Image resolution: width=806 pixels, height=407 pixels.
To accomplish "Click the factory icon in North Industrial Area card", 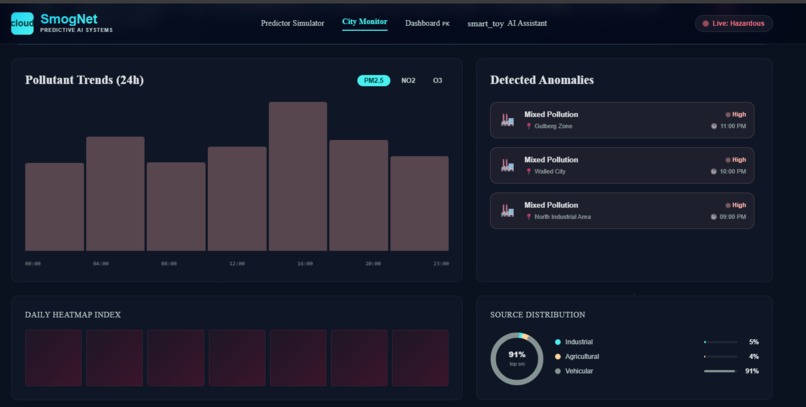I will pyautogui.click(x=507, y=211).
